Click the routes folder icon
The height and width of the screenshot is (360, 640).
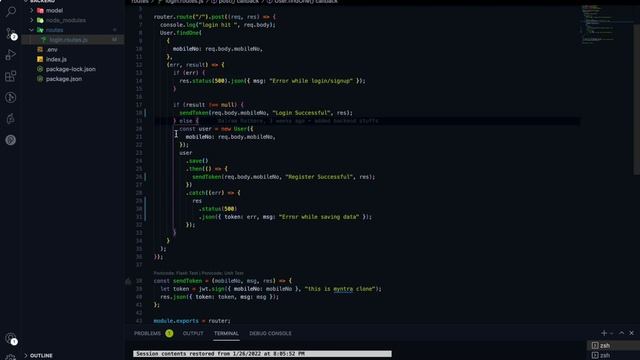pyautogui.click(x=40, y=30)
